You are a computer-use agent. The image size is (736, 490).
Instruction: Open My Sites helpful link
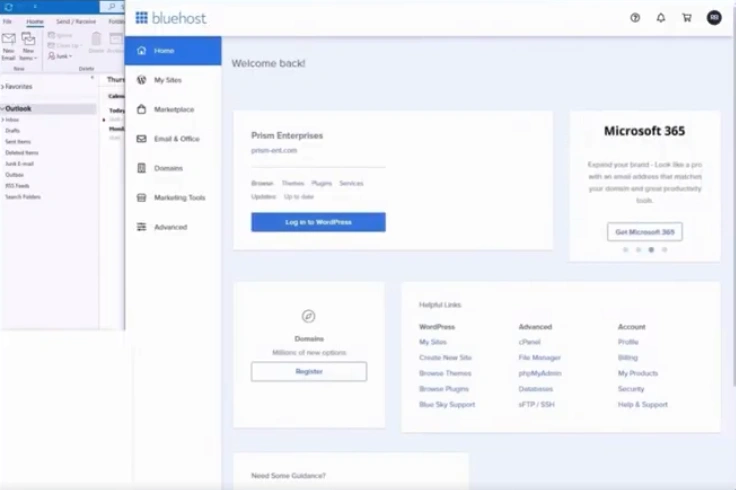(433, 342)
